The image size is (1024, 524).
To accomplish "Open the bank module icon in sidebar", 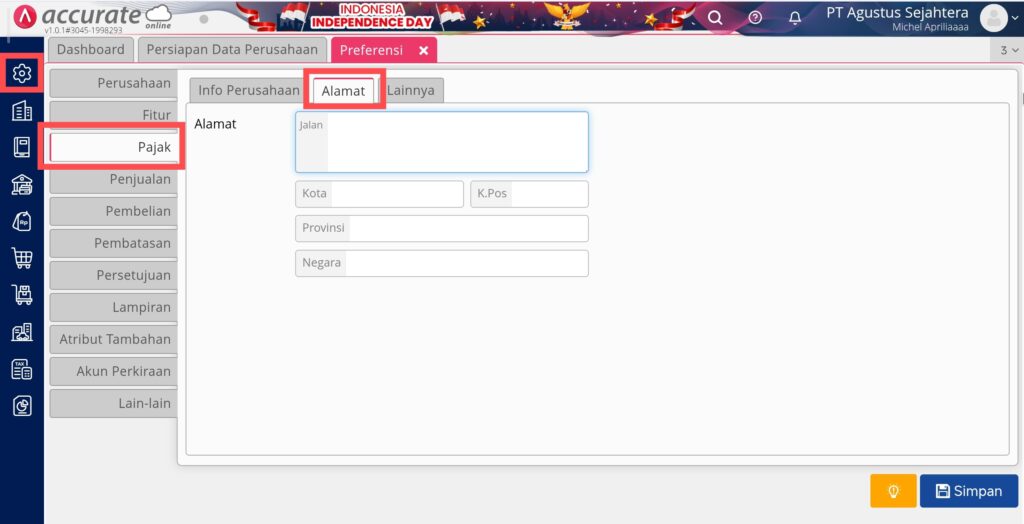I will (x=21, y=184).
